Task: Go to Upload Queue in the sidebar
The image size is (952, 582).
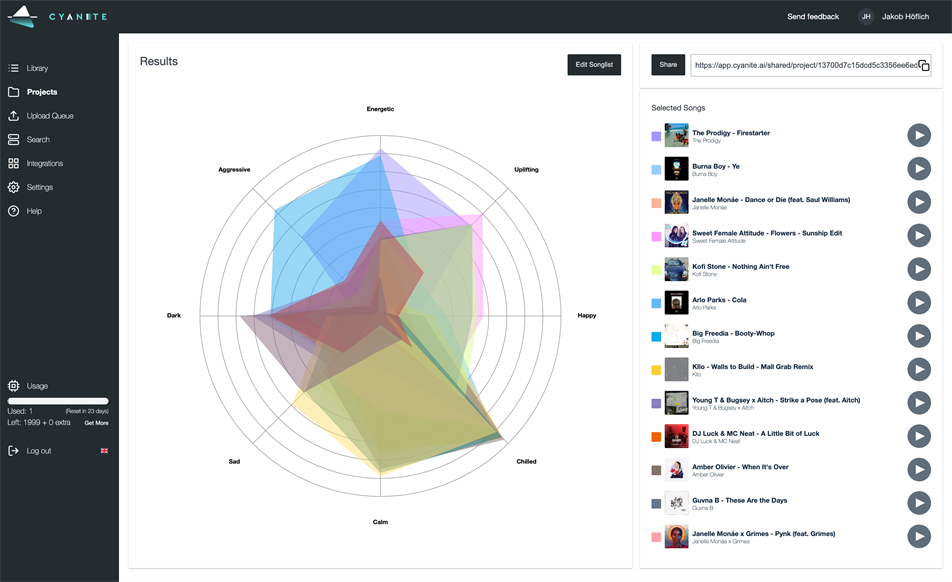Action: [50, 116]
